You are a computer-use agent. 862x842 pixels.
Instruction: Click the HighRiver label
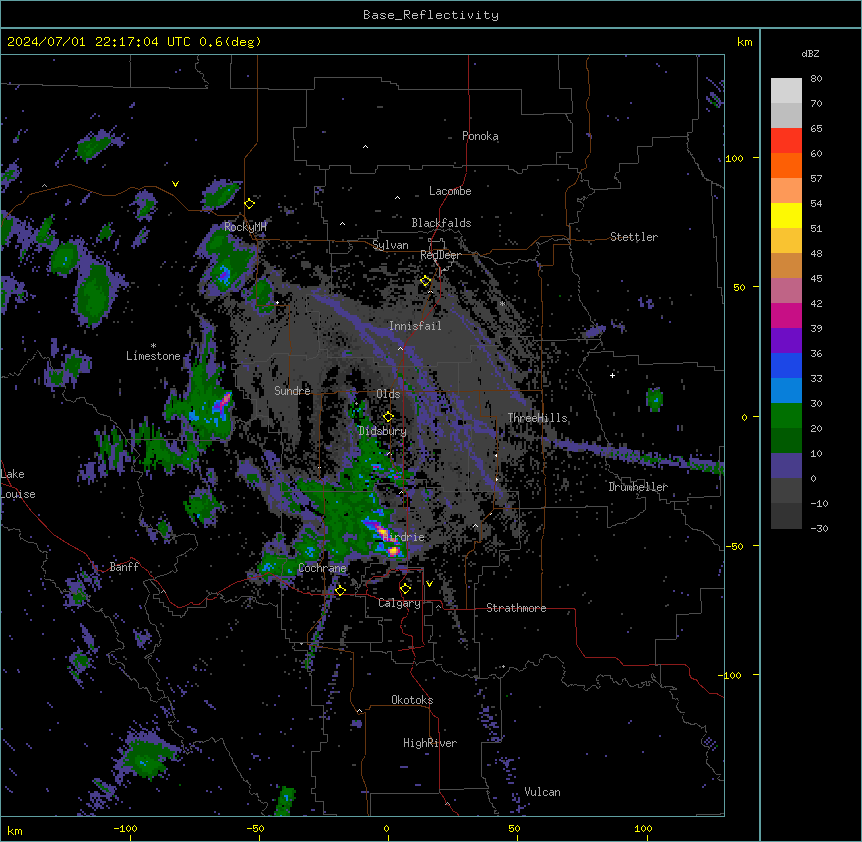click(x=430, y=743)
